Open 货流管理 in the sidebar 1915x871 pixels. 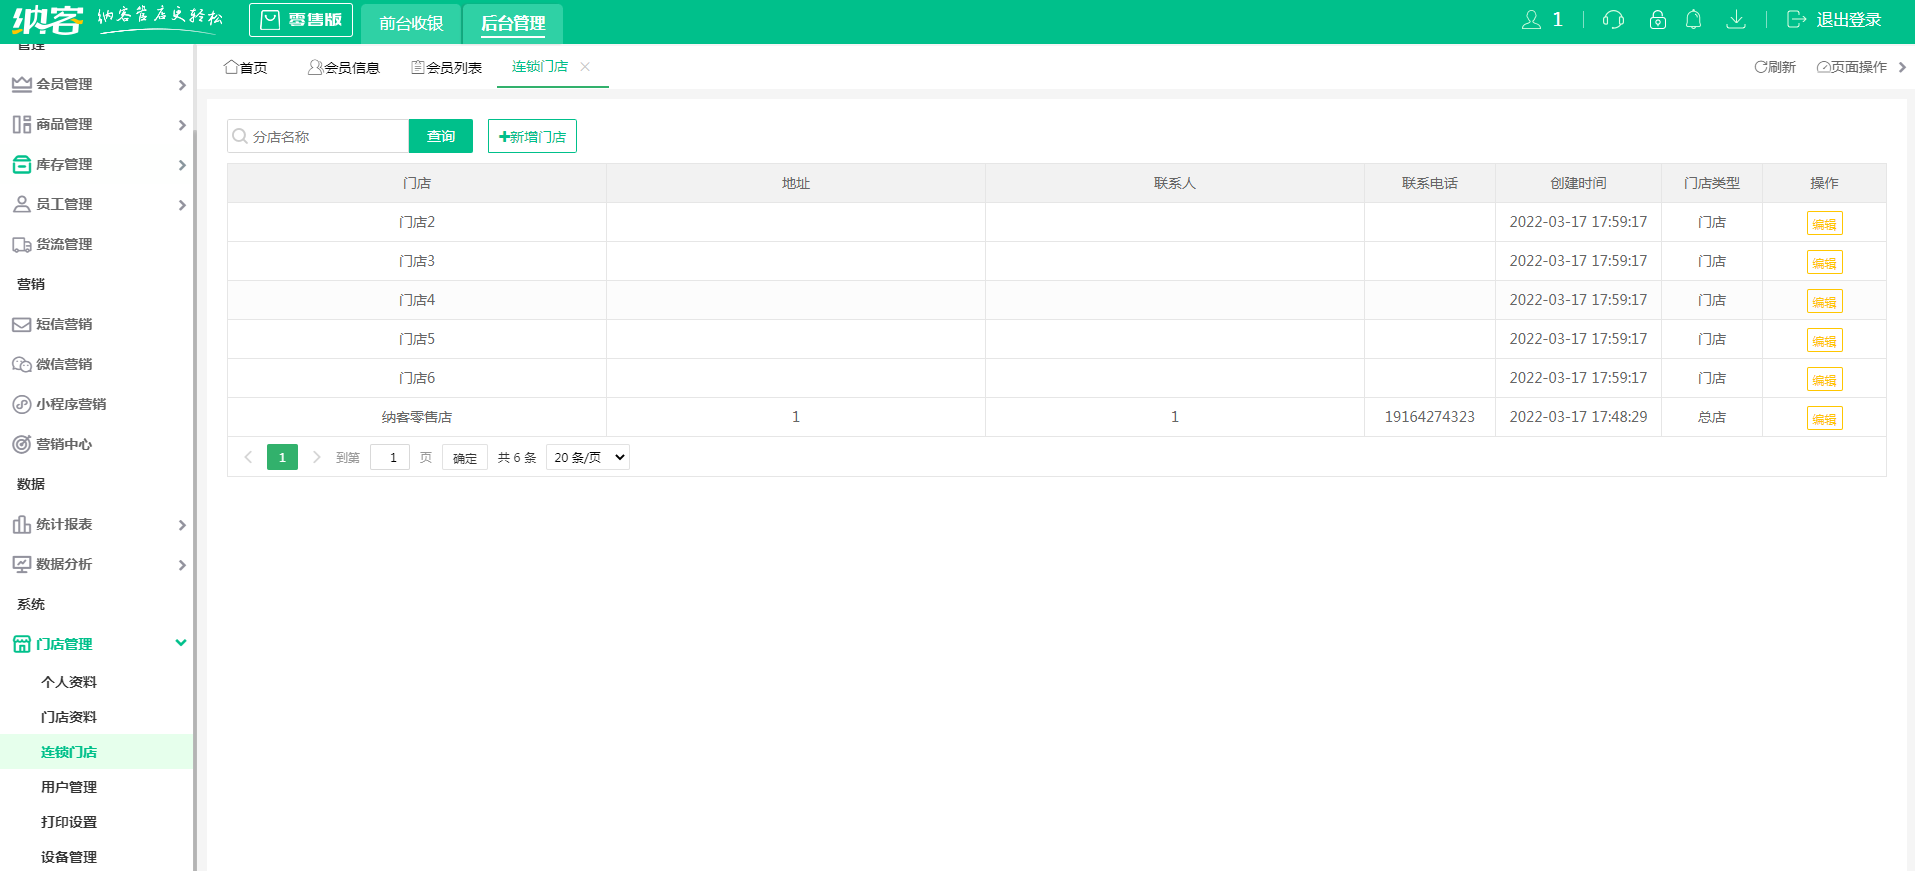(64, 244)
